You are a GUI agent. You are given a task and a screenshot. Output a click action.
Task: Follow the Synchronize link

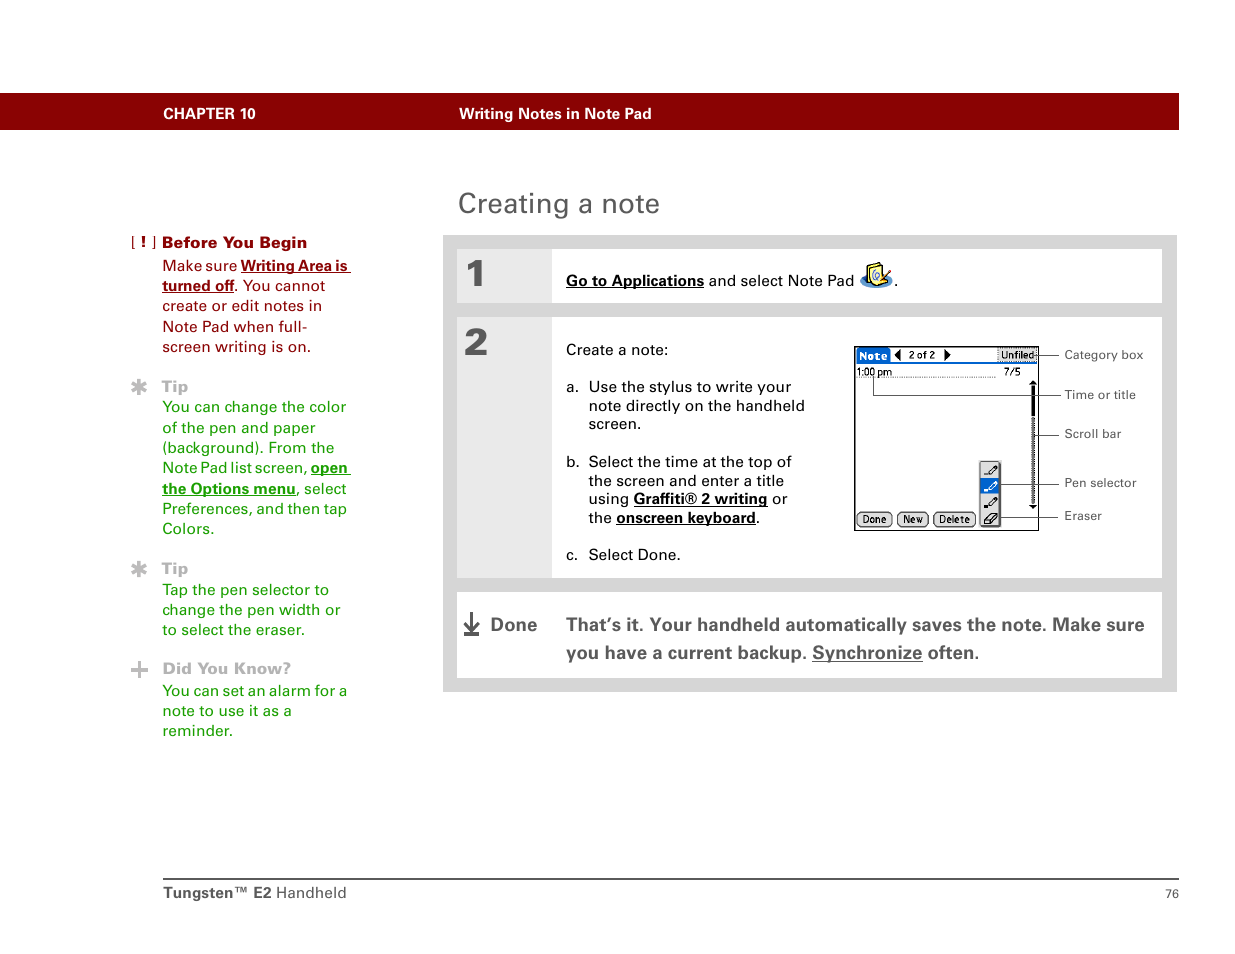867,653
